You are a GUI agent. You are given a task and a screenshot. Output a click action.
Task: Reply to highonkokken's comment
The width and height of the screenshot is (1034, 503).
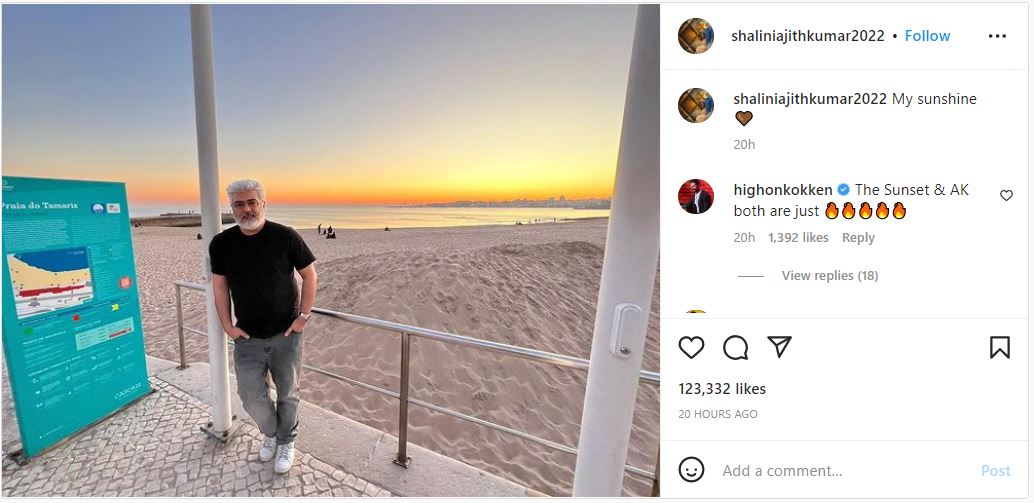pos(858,238)
